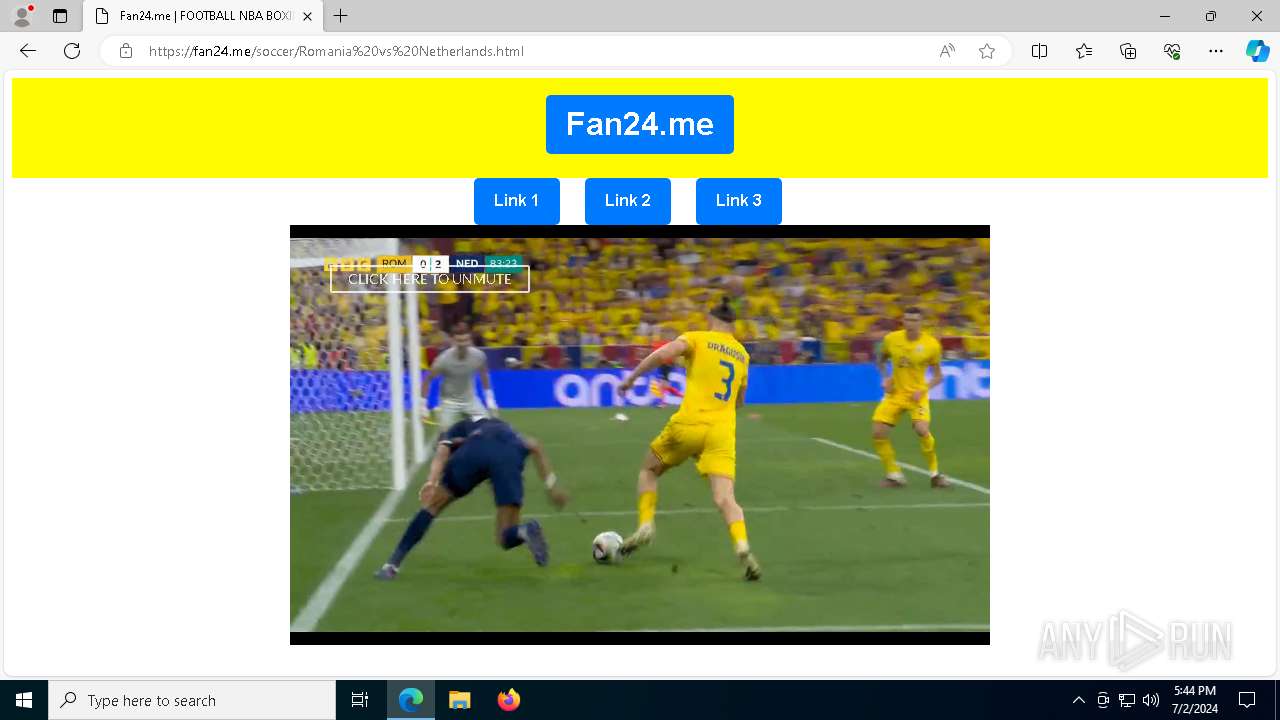Open Settings and more menu
The image size is (1280, 720).
tap(1216, 51)
